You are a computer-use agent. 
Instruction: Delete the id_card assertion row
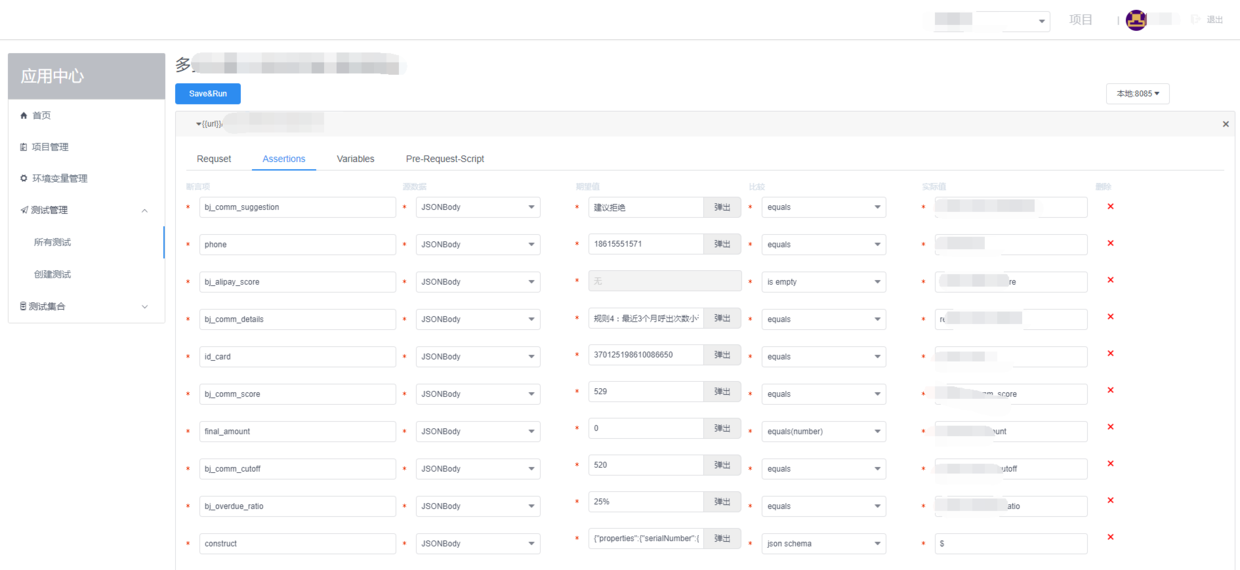point(1110,355)
